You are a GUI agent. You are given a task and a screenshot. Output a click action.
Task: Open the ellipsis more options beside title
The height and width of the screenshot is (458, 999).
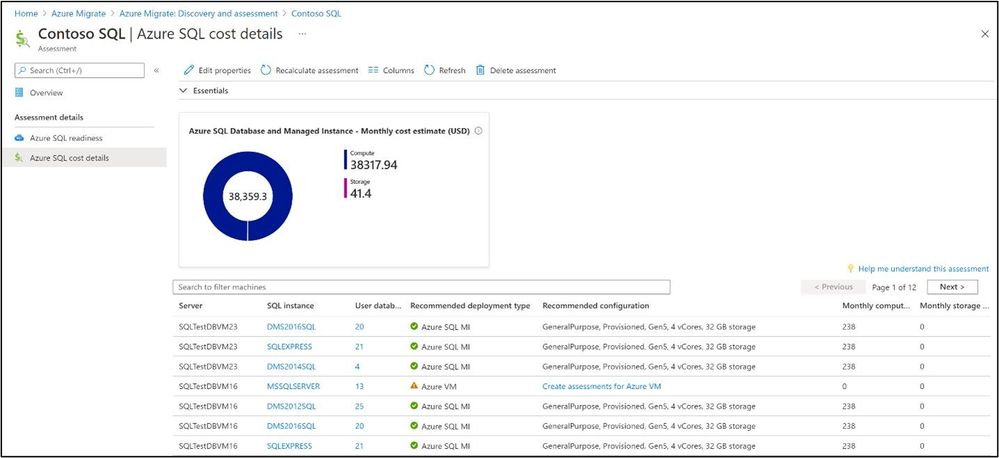(x=302, y=34)
